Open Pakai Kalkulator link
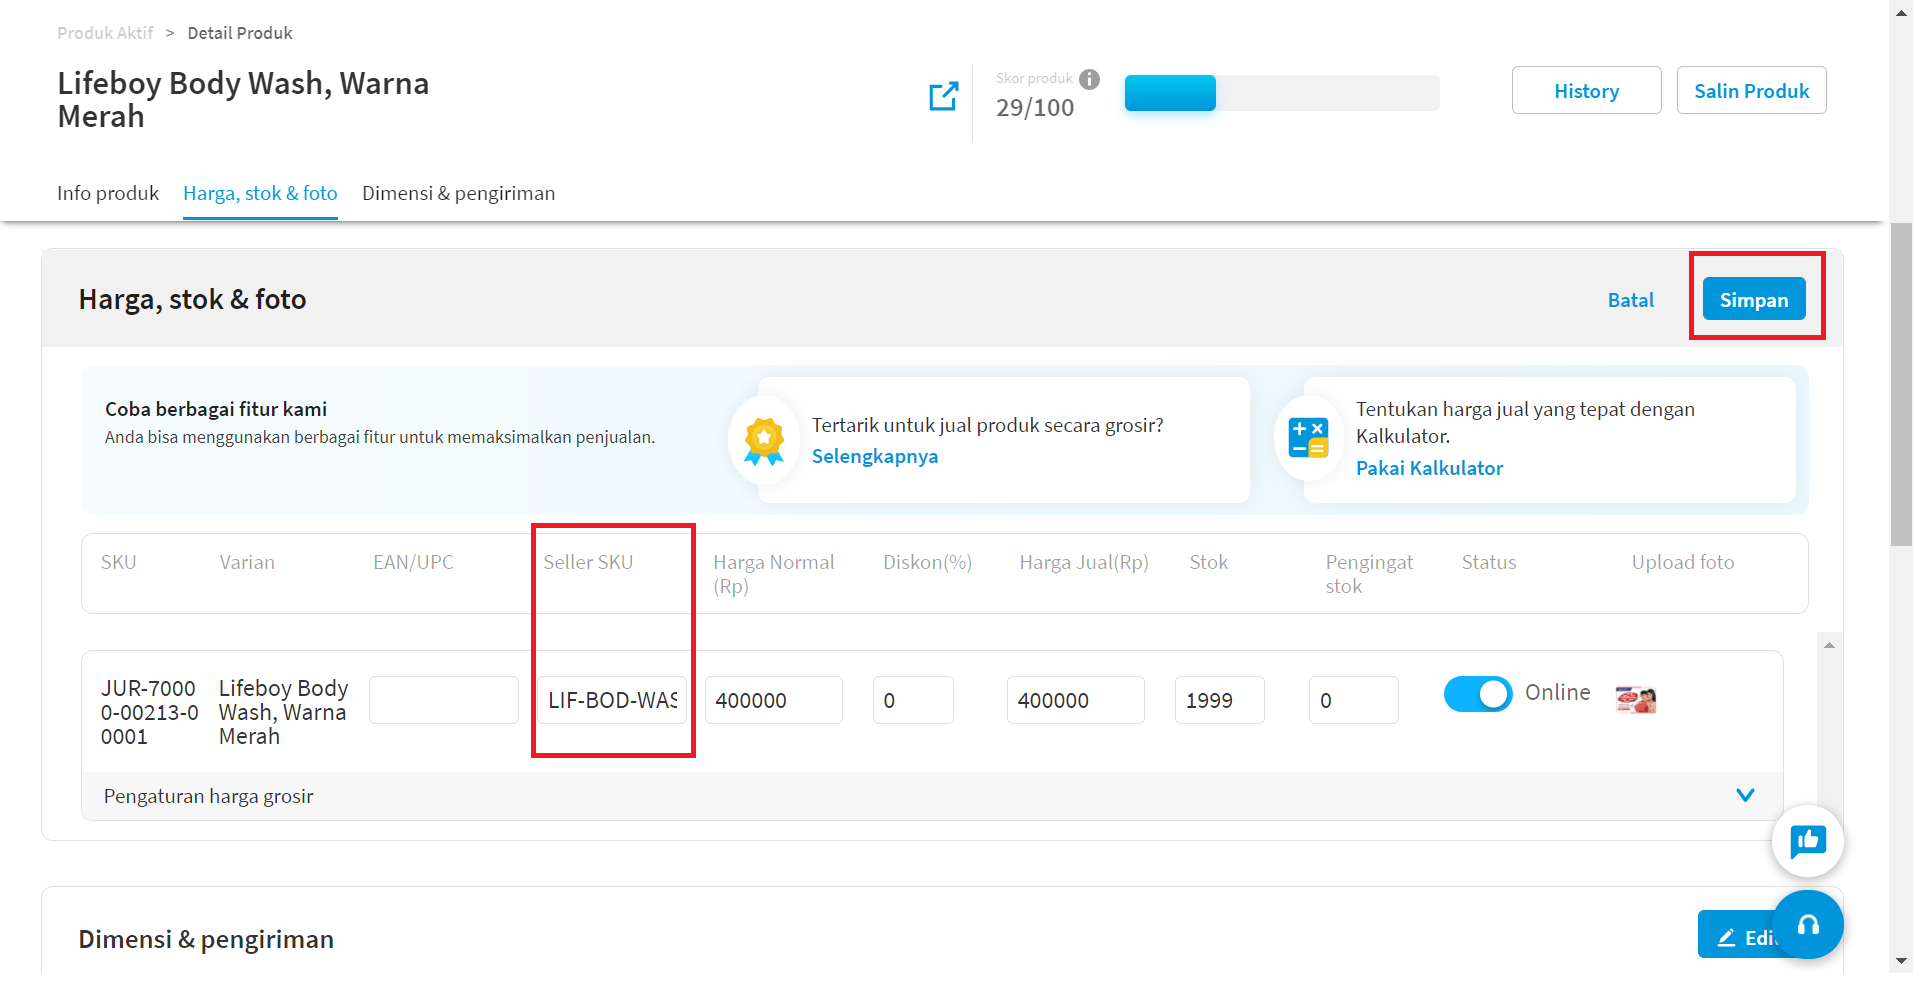1913x981 pixels. 1429,468
